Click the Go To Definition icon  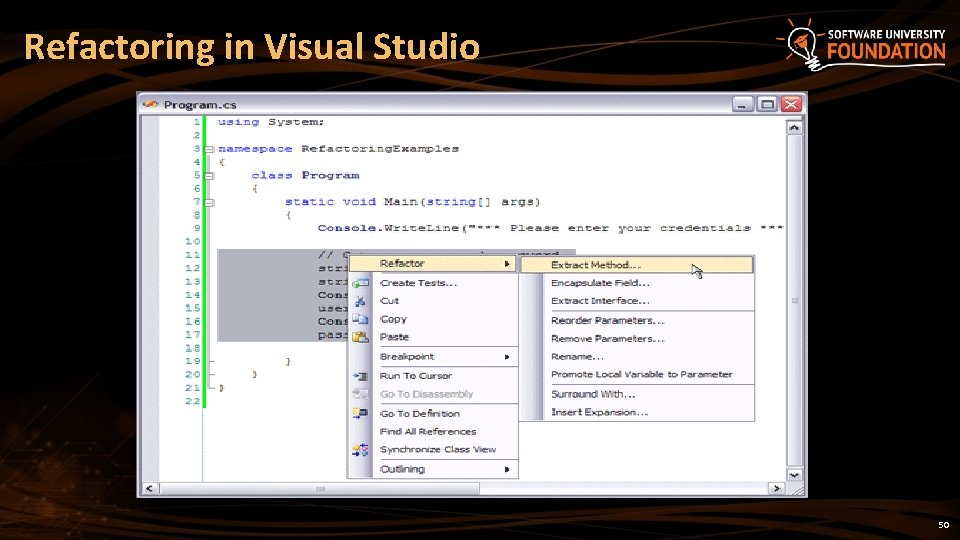coord(360,414)
